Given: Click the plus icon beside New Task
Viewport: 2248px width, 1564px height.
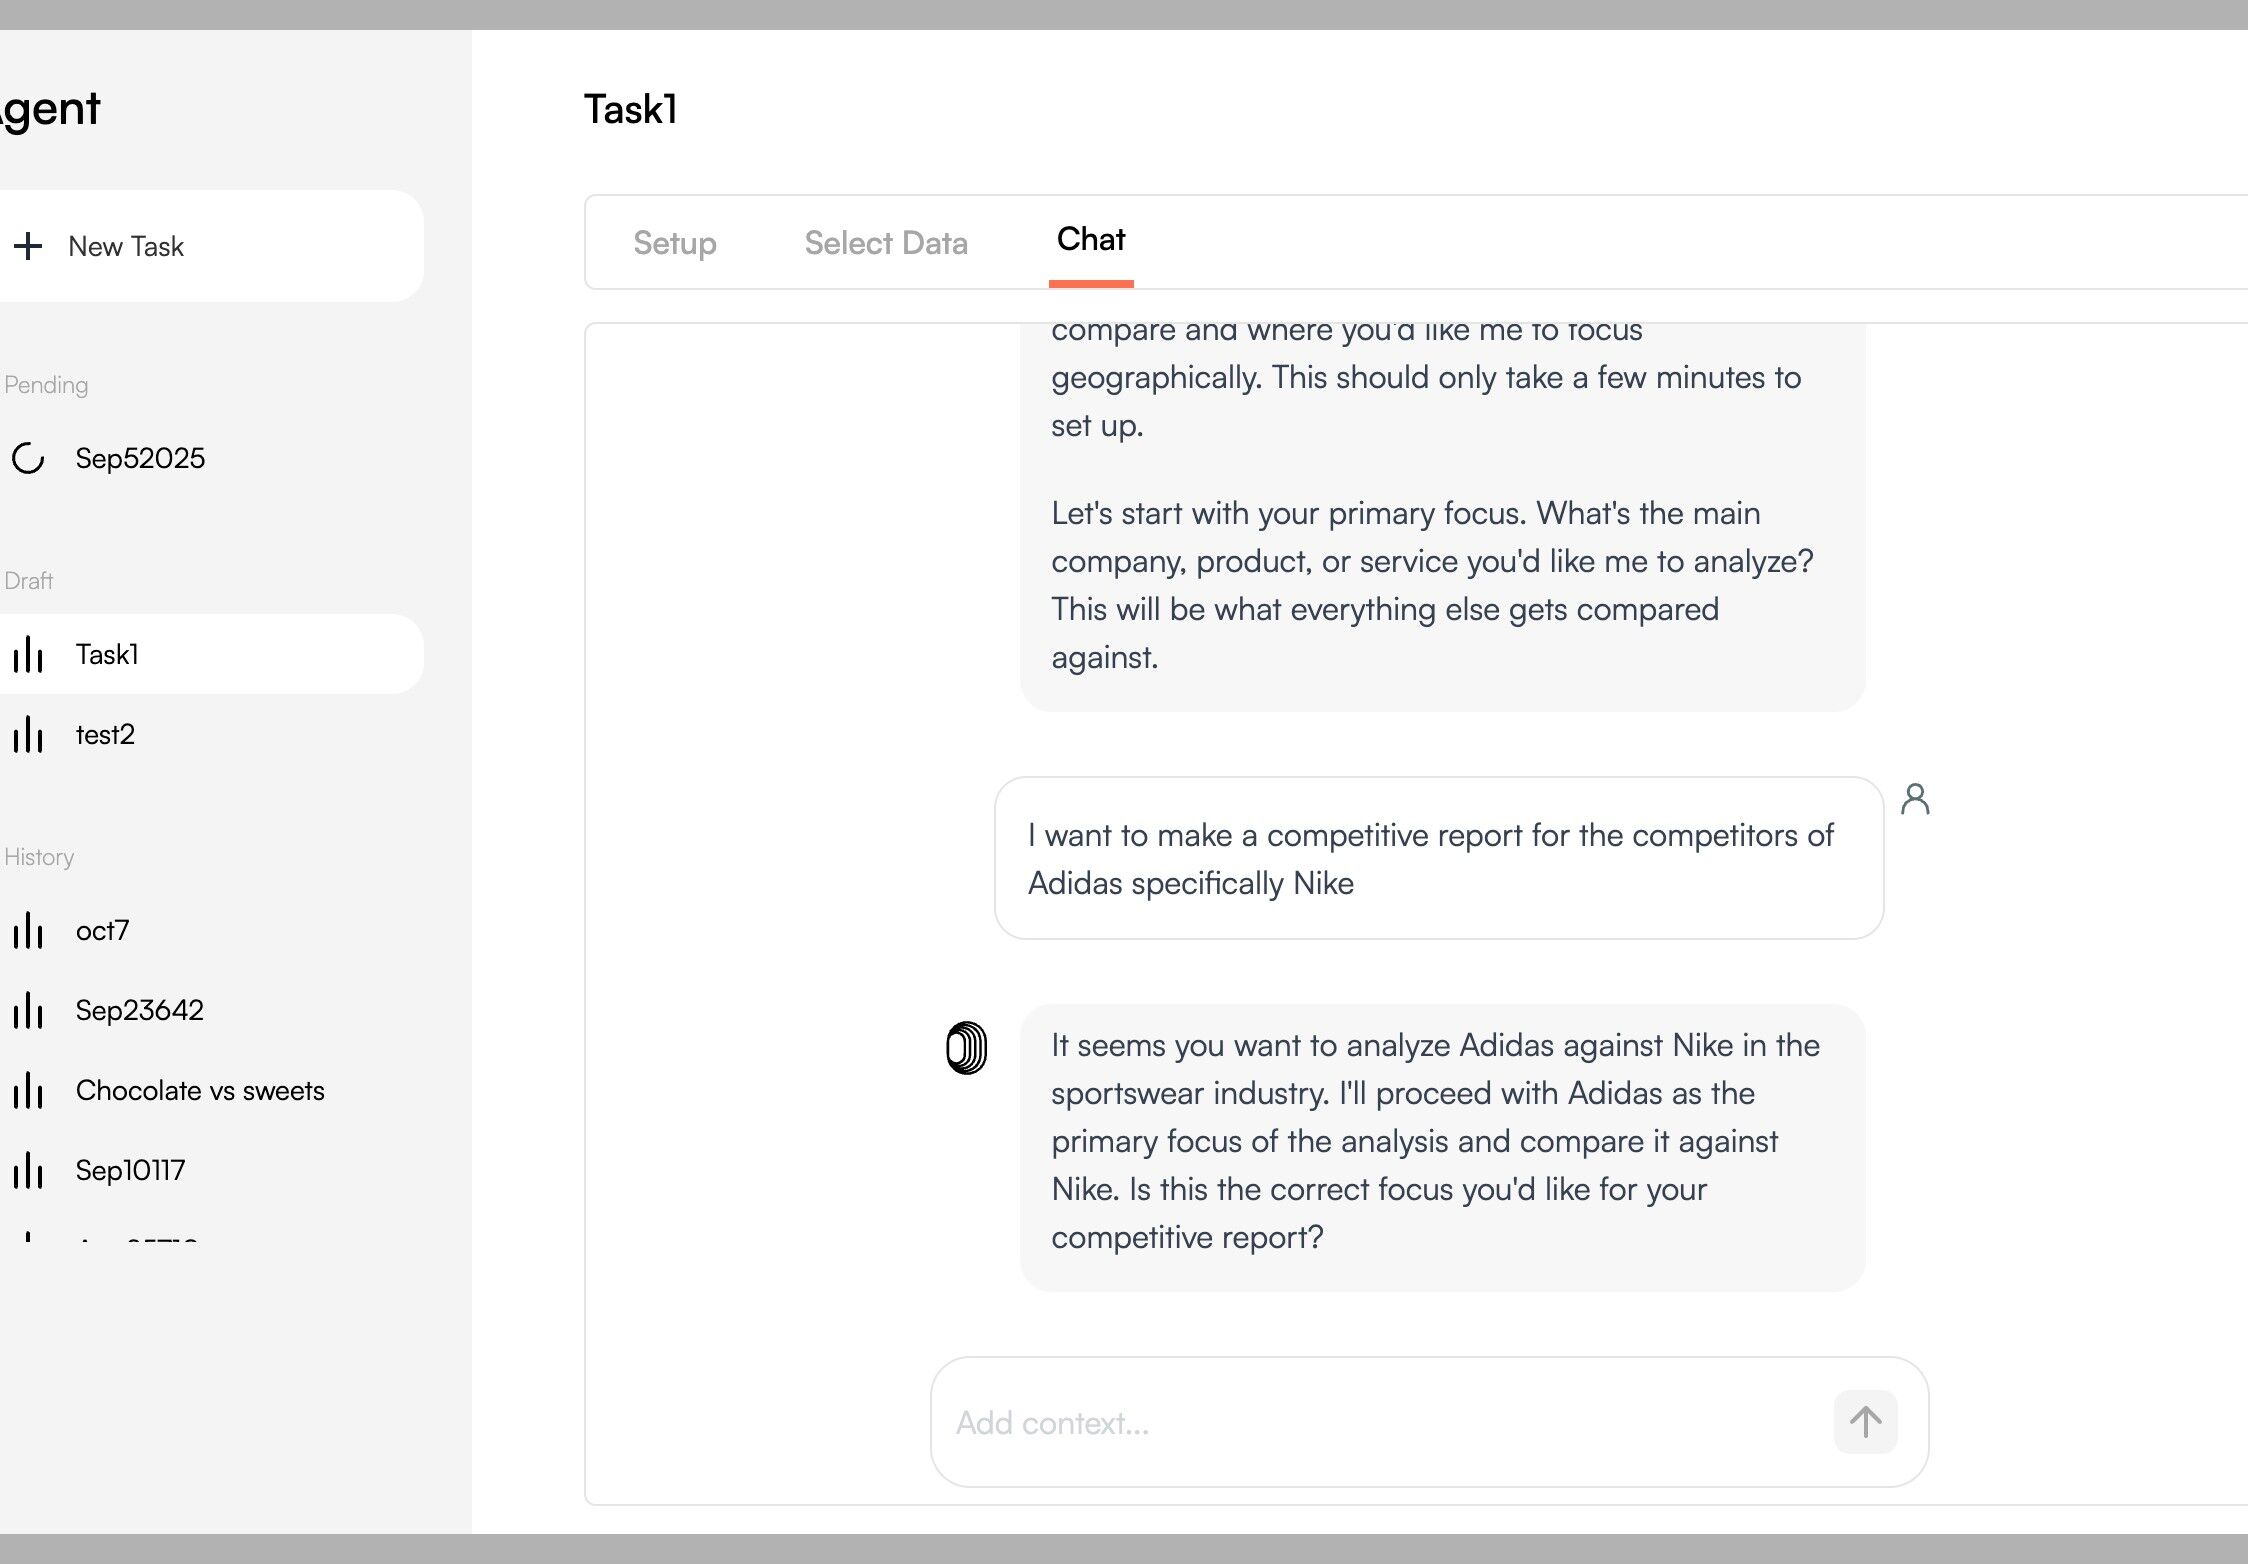Looking at the screenshot, I should point(28,246).
